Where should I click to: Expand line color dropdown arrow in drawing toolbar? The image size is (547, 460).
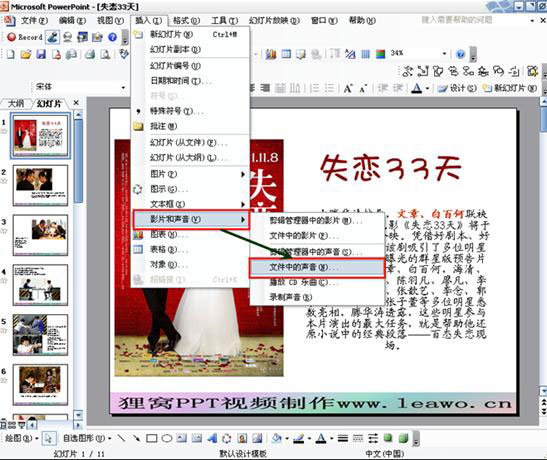coord(309,438)
